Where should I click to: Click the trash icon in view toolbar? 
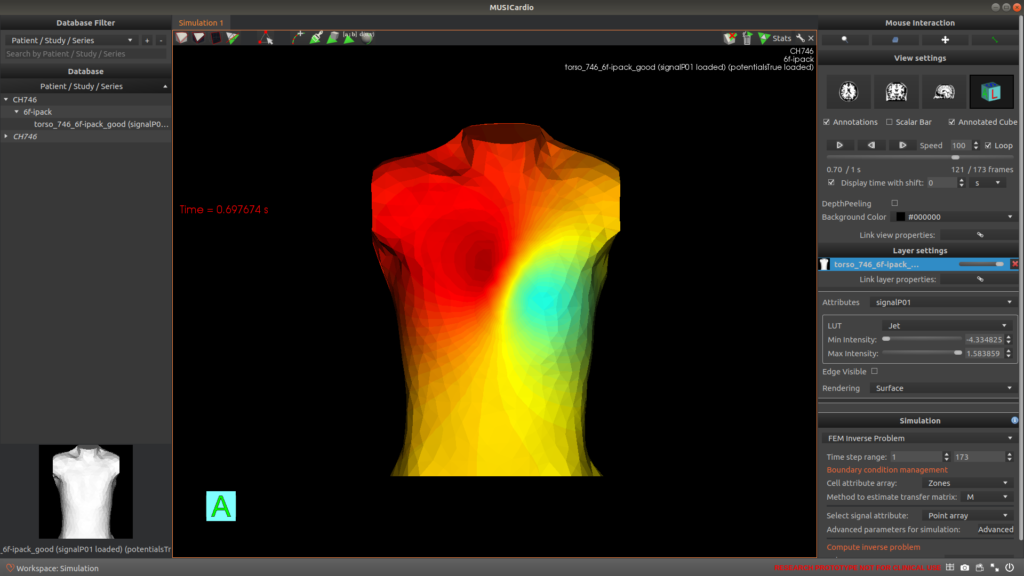point(747,38)
